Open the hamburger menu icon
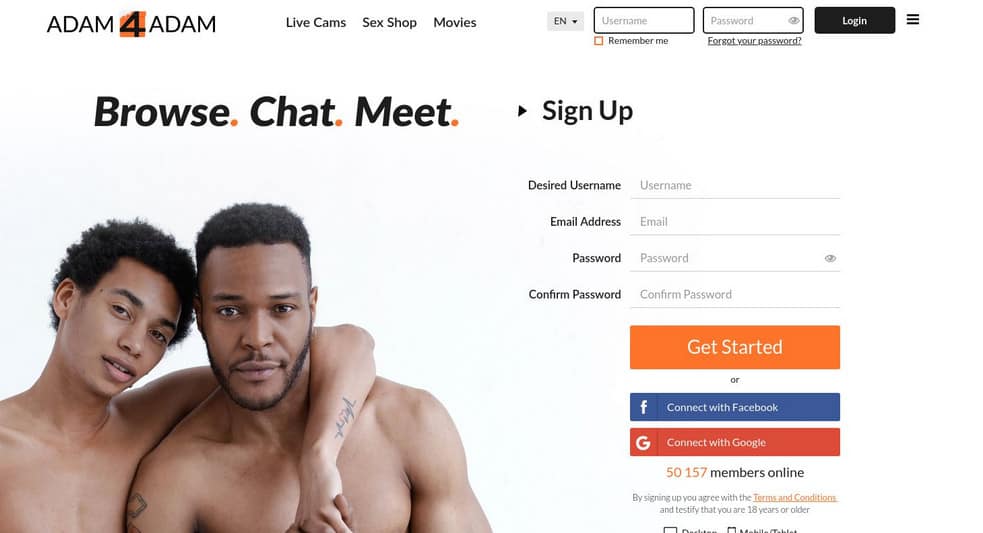This screenshot has height=533, width=983. coord(913,19)
